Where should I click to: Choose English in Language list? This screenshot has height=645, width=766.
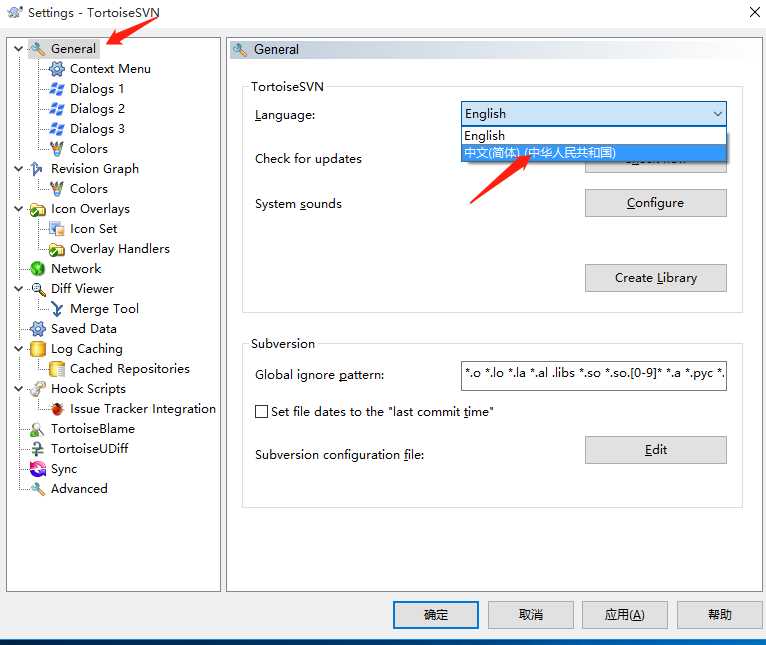coord(594,136)
